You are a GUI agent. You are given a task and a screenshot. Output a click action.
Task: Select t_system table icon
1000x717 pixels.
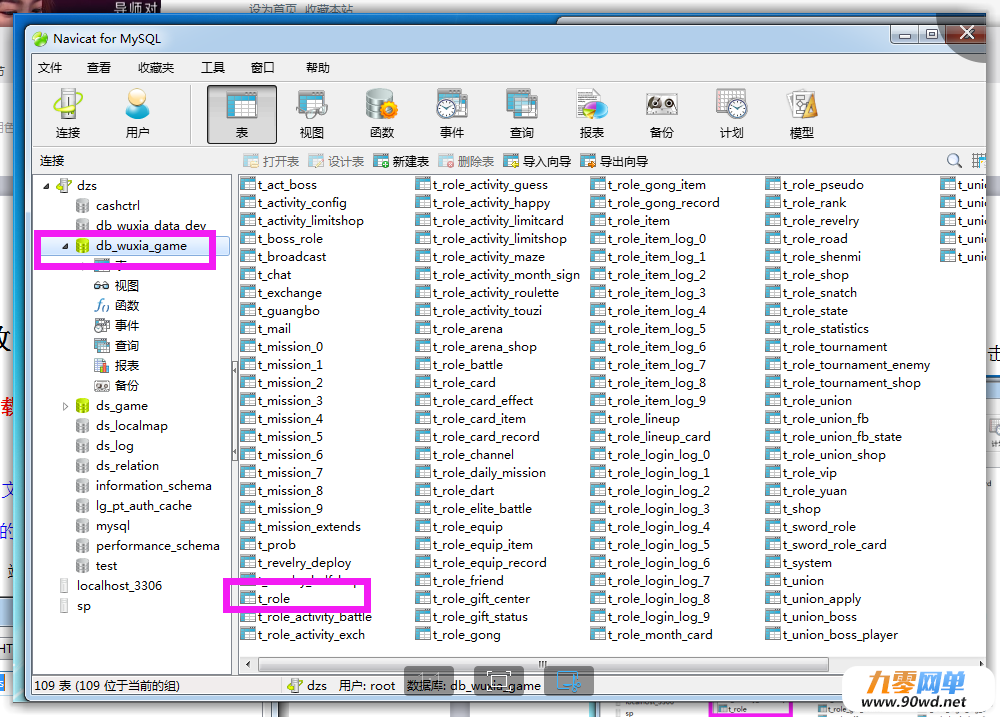click(x=772, y=563)
